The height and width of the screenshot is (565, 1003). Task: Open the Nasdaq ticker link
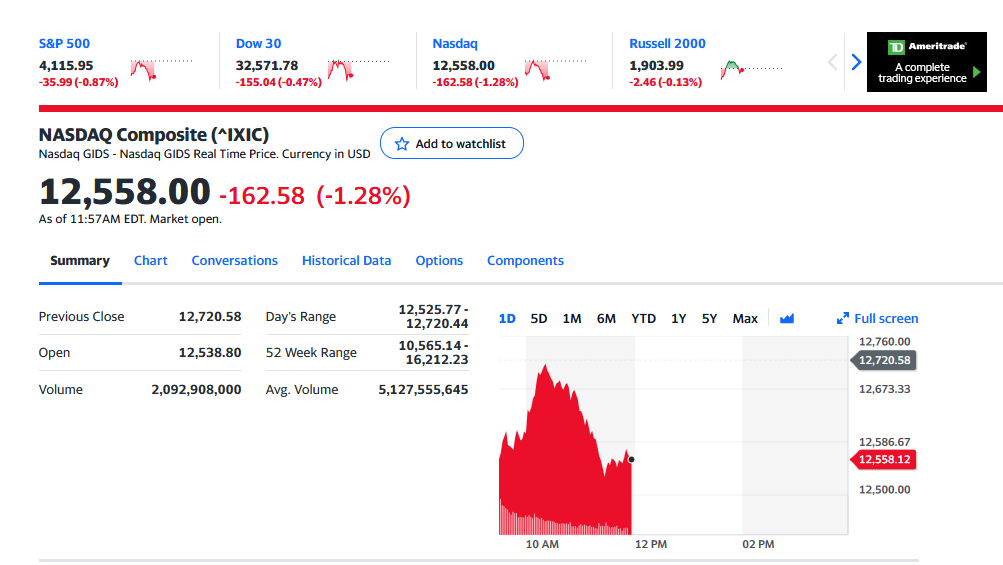coord(455,44)
